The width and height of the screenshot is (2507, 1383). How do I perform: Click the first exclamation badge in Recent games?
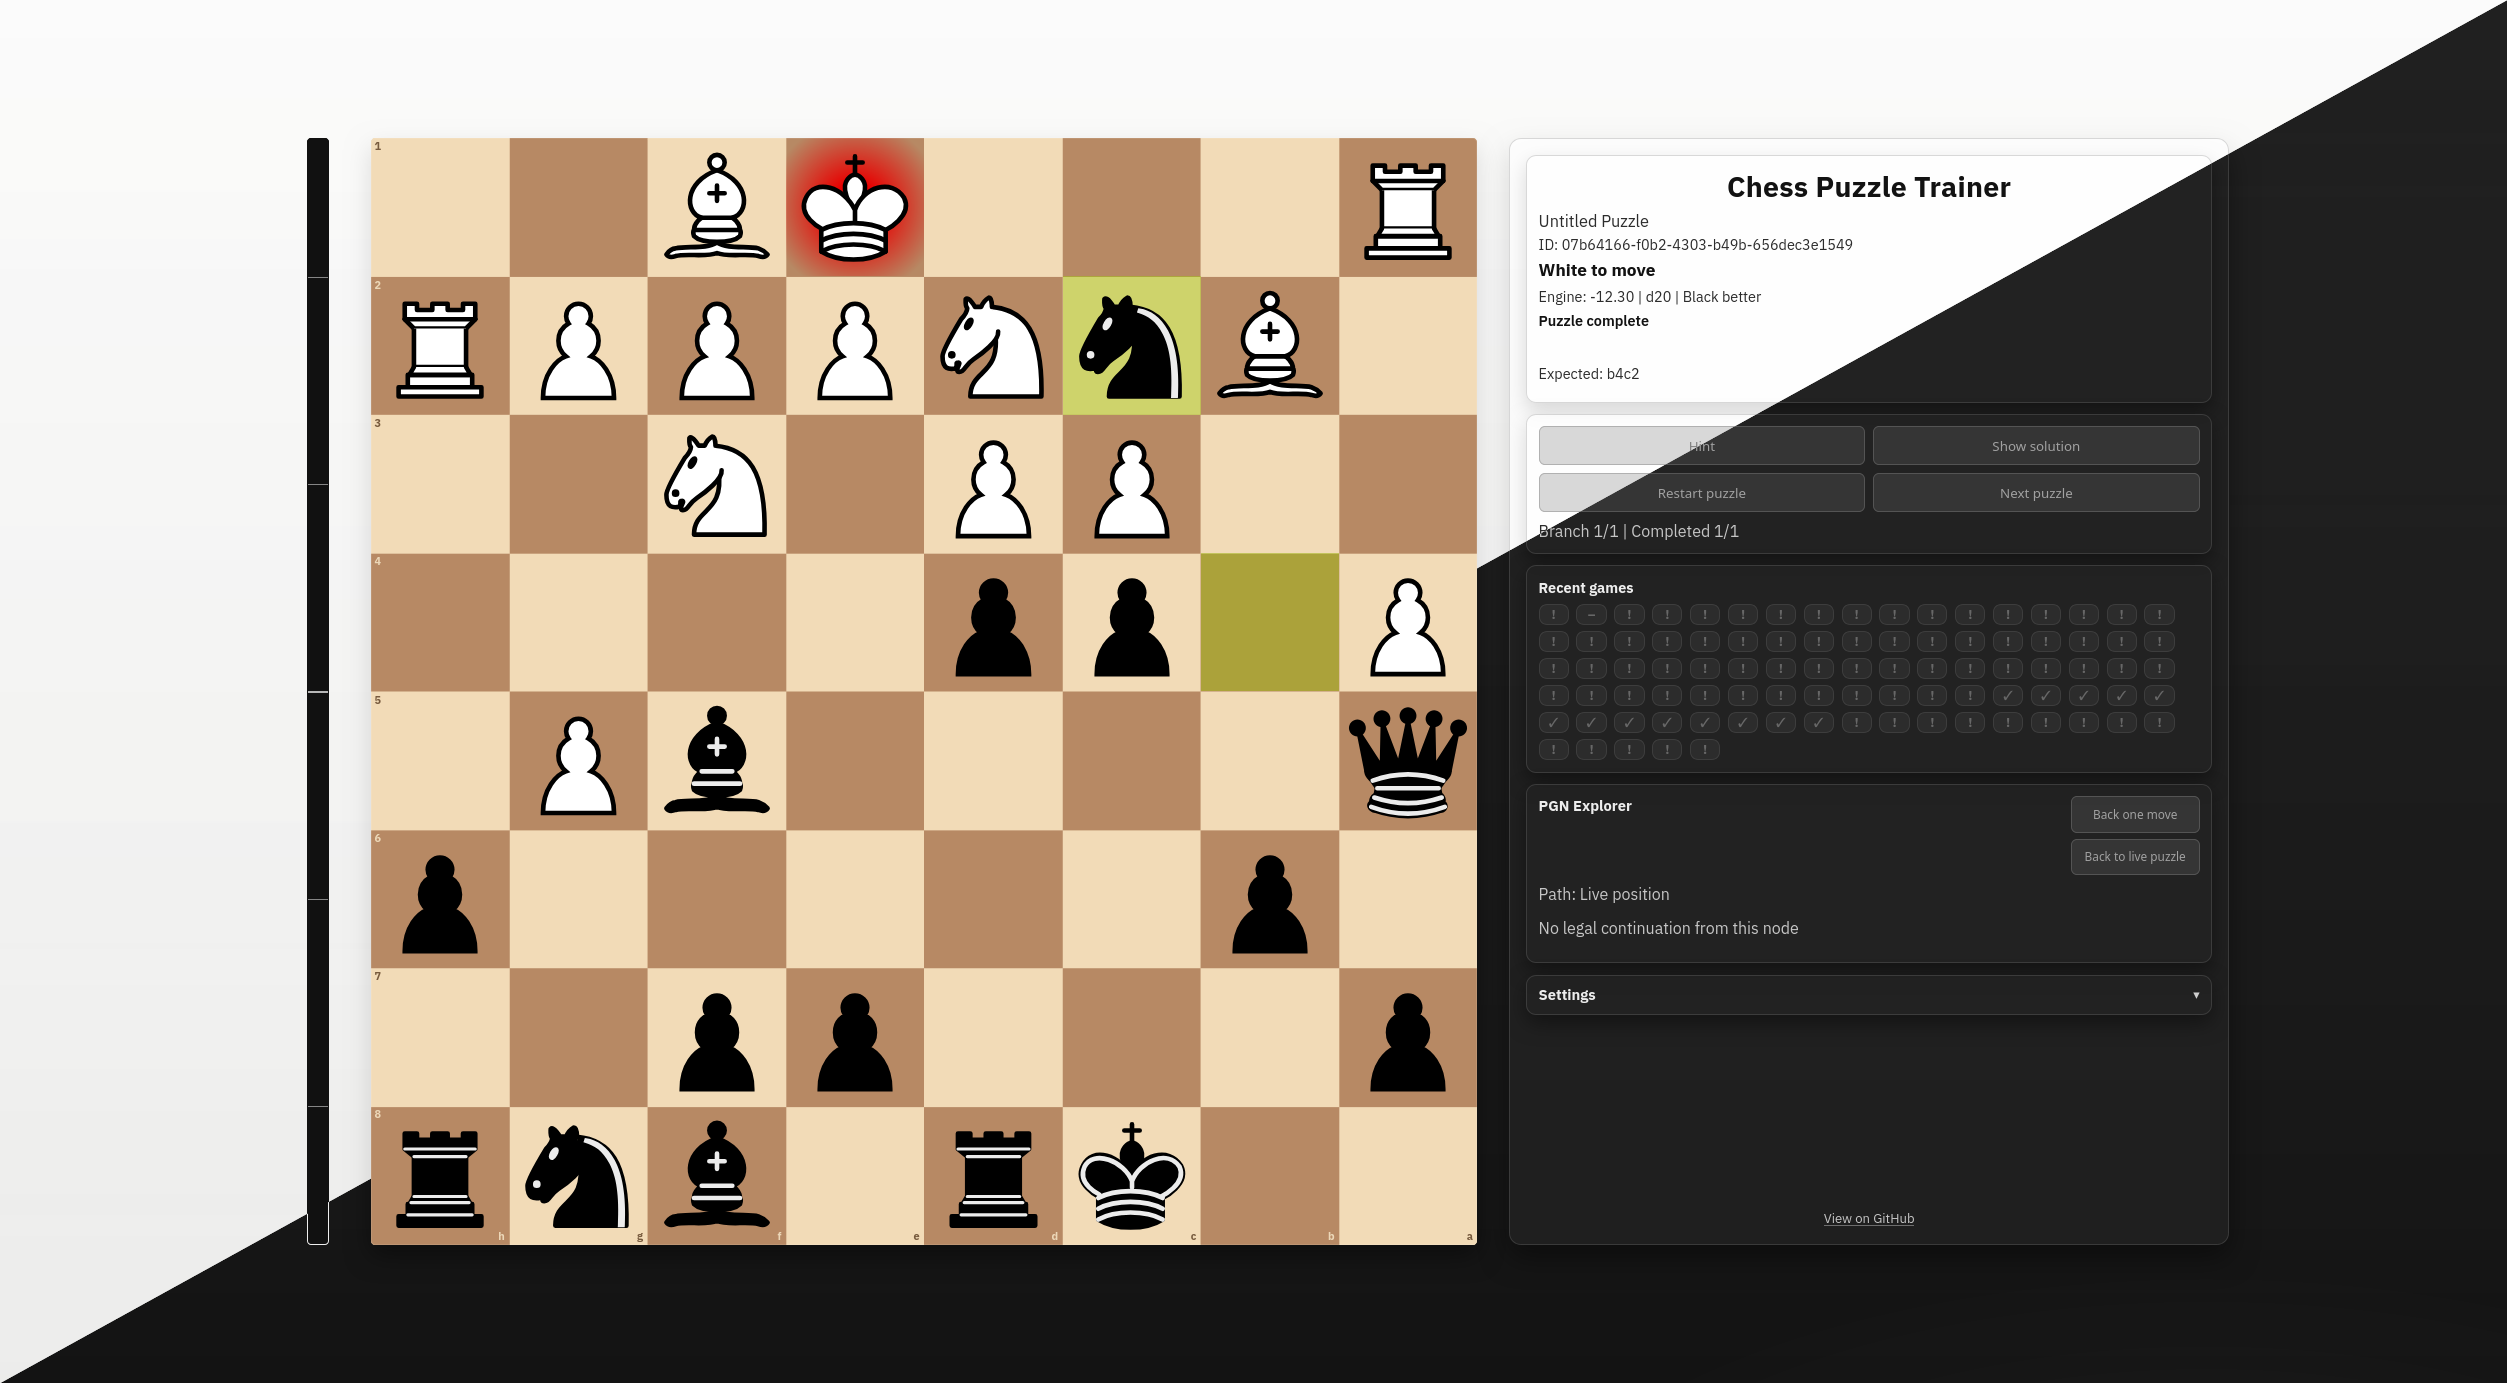click(1553, 613)
